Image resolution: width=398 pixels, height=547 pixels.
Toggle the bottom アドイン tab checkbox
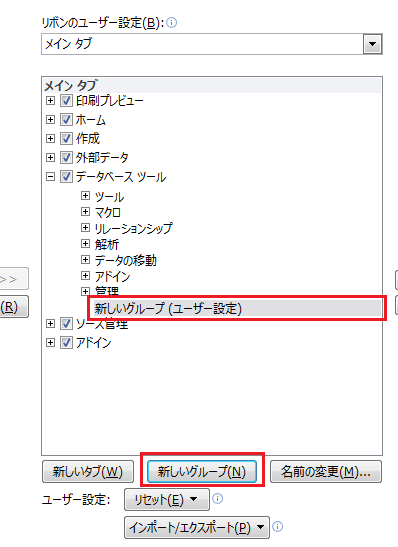(66, 343)
